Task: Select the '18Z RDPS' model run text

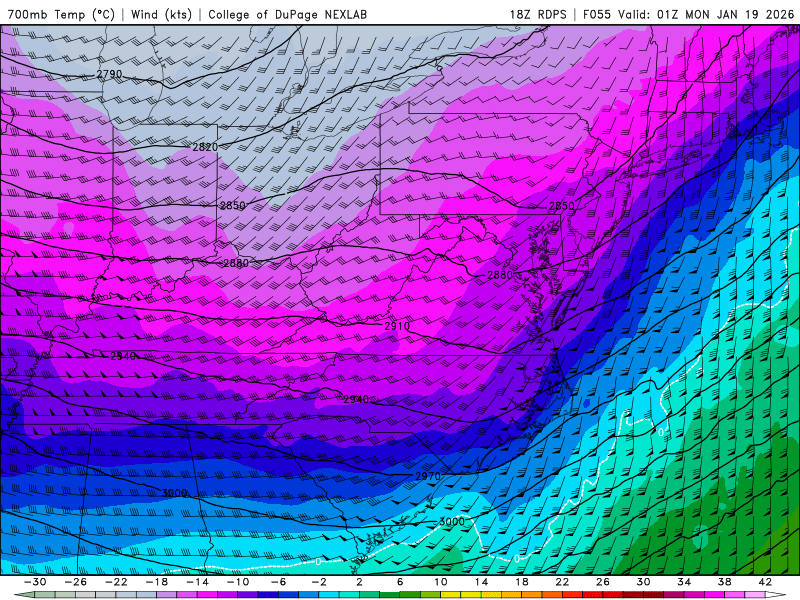Action: coord(538,14)
